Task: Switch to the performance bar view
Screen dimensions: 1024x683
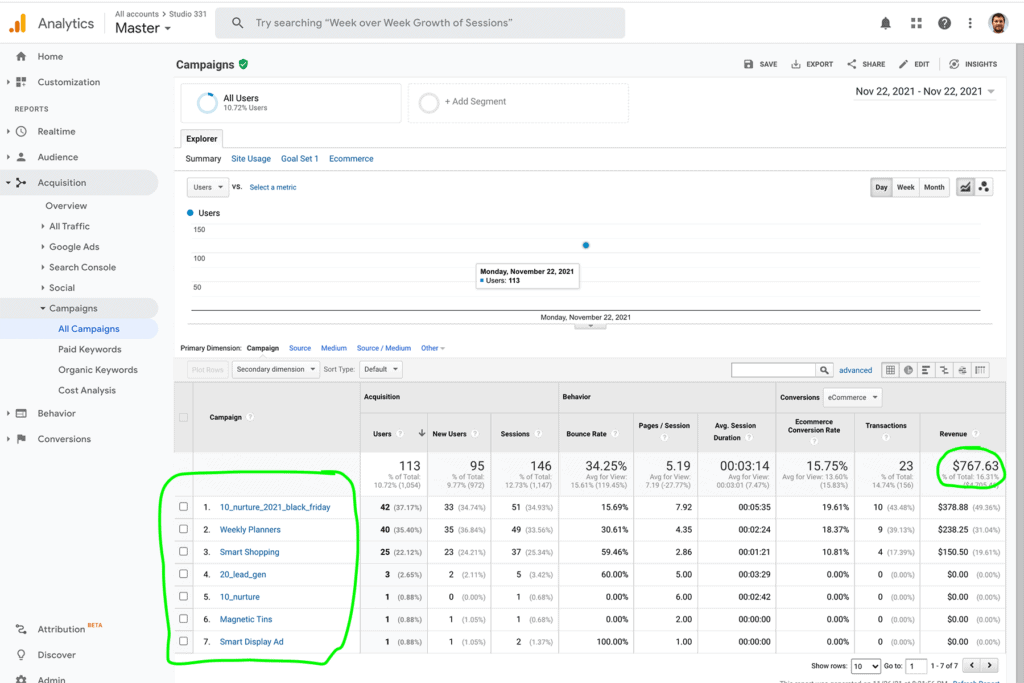Action: coord(926,370)
